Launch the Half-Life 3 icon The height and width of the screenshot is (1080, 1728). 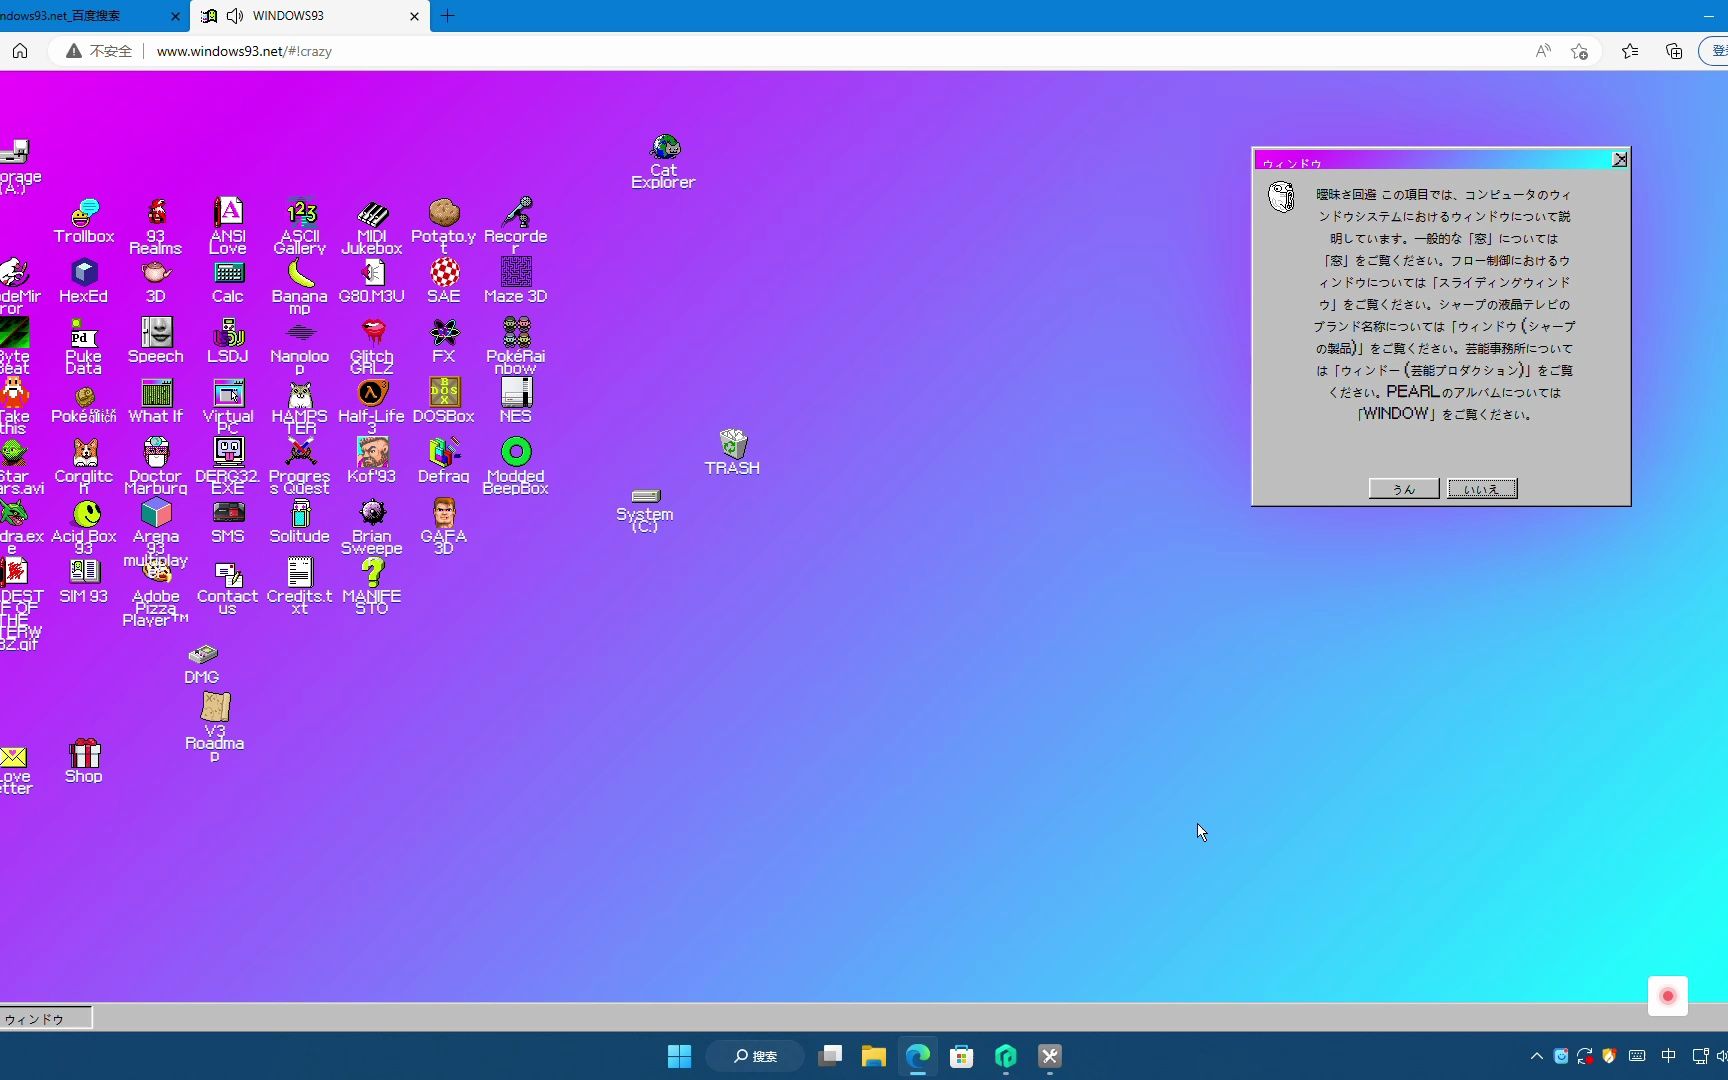(372, 406)
